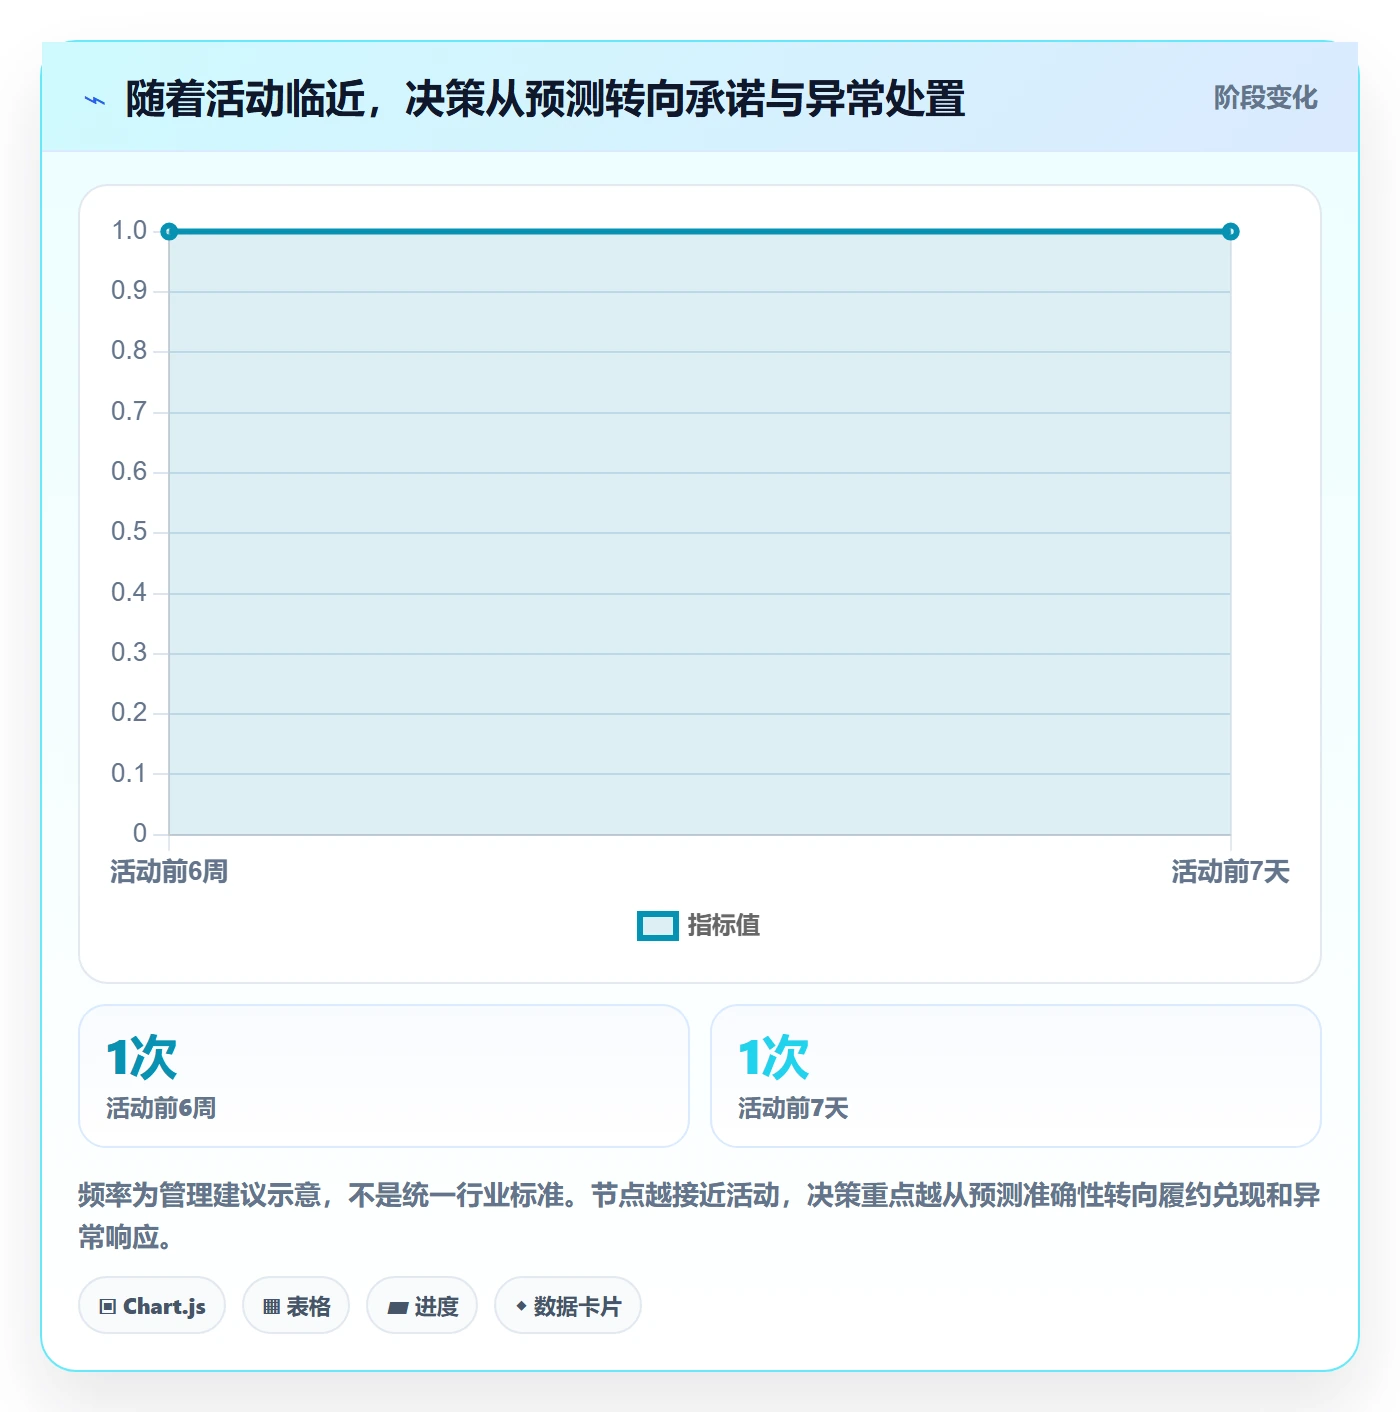Click the 进度 tag
The width and height of the screenshot is (1400, 1412).
422,1306
